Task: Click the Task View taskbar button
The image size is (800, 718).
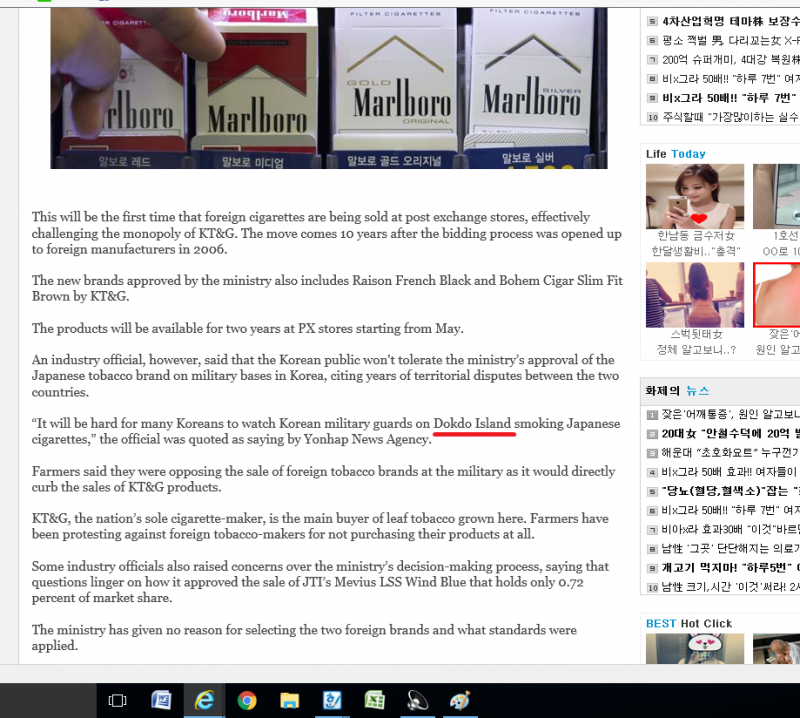Action: pyautogui.click(x=118, y=700)
